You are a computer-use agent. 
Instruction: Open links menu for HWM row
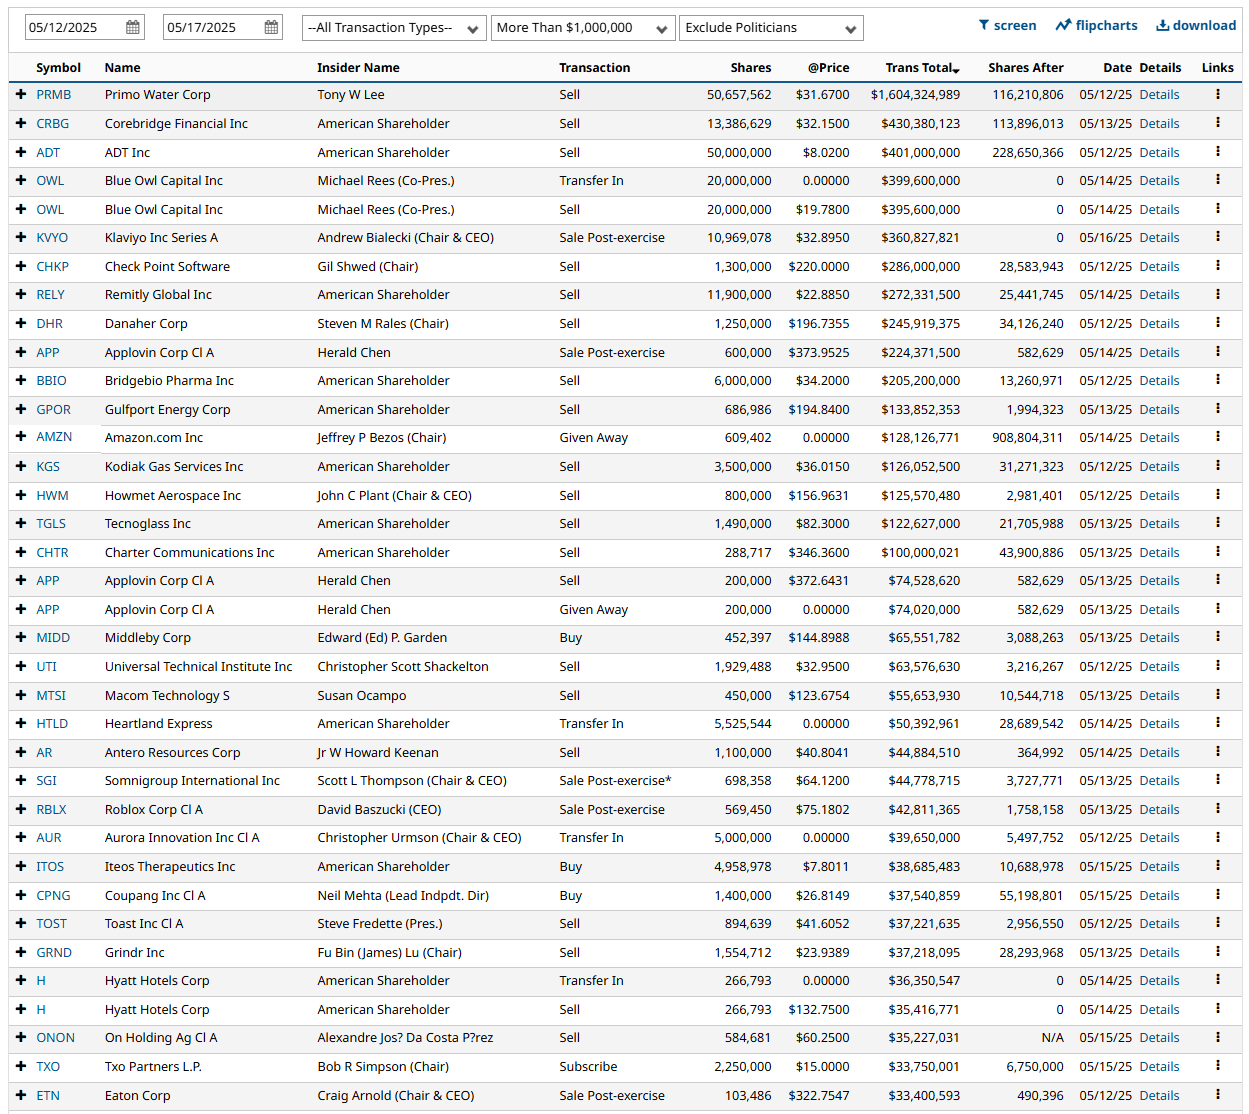1217,495
